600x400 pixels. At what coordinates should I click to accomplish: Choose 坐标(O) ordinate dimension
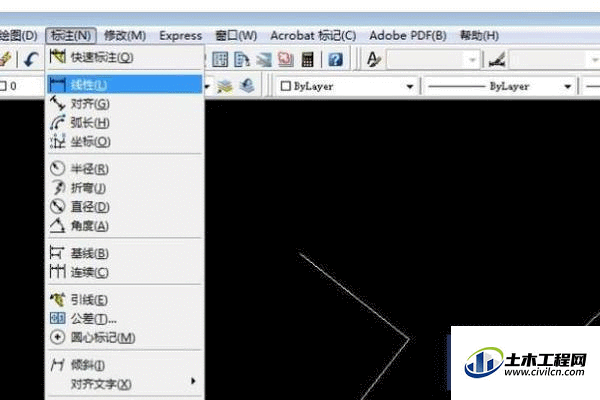tap(125, 142)
